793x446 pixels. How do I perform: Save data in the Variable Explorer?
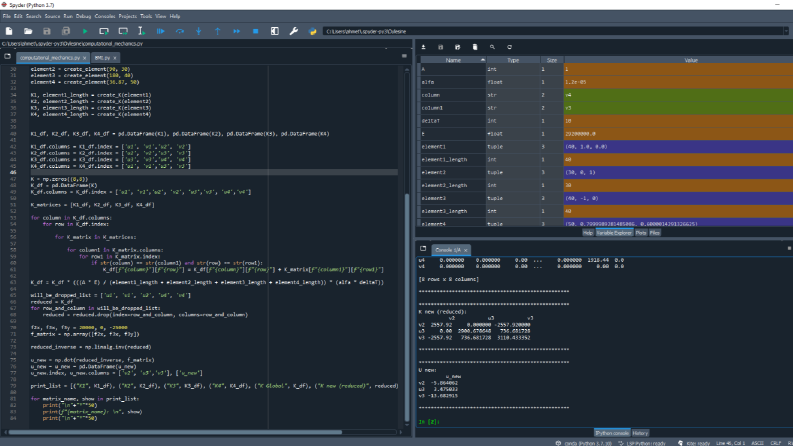440,47
